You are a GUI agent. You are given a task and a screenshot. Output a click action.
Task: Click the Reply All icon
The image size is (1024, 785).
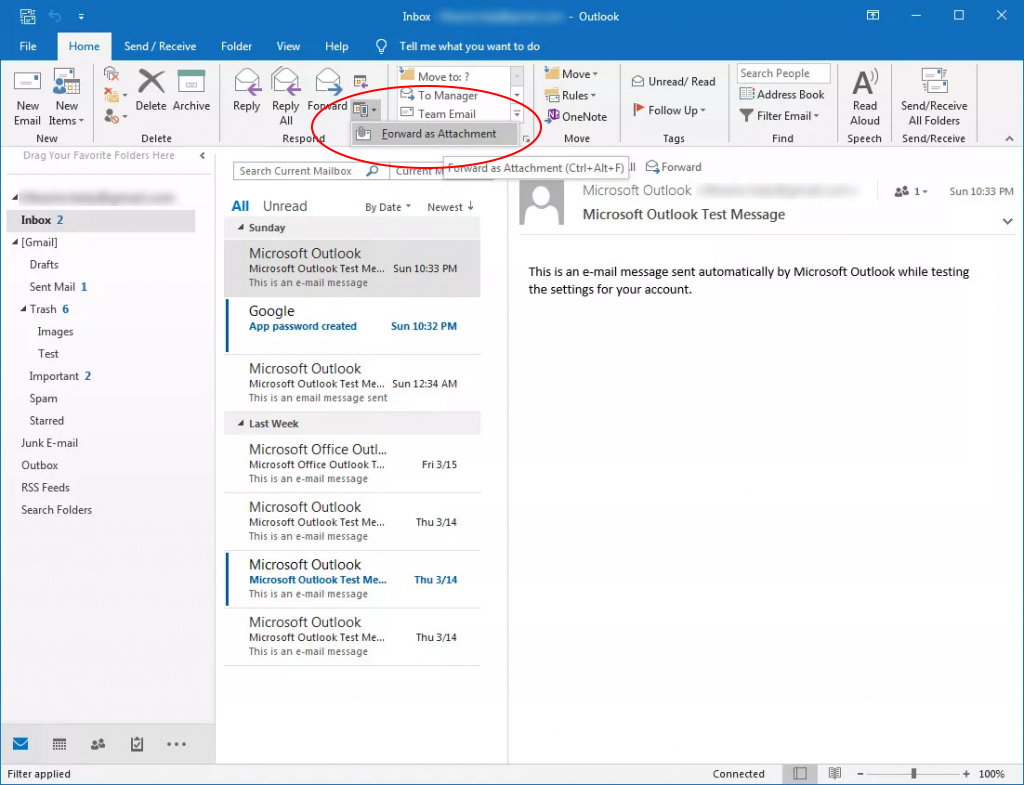point(286,96)
